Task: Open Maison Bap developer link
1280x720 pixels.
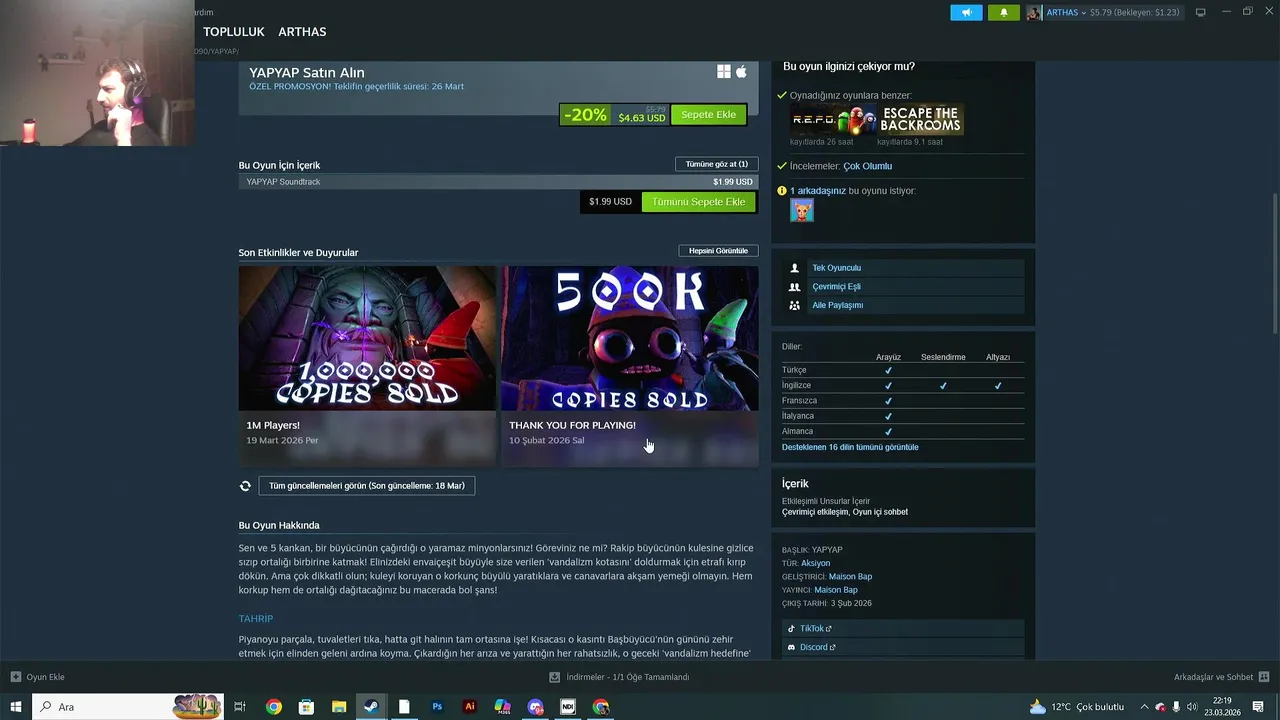Action: (850, 577)
